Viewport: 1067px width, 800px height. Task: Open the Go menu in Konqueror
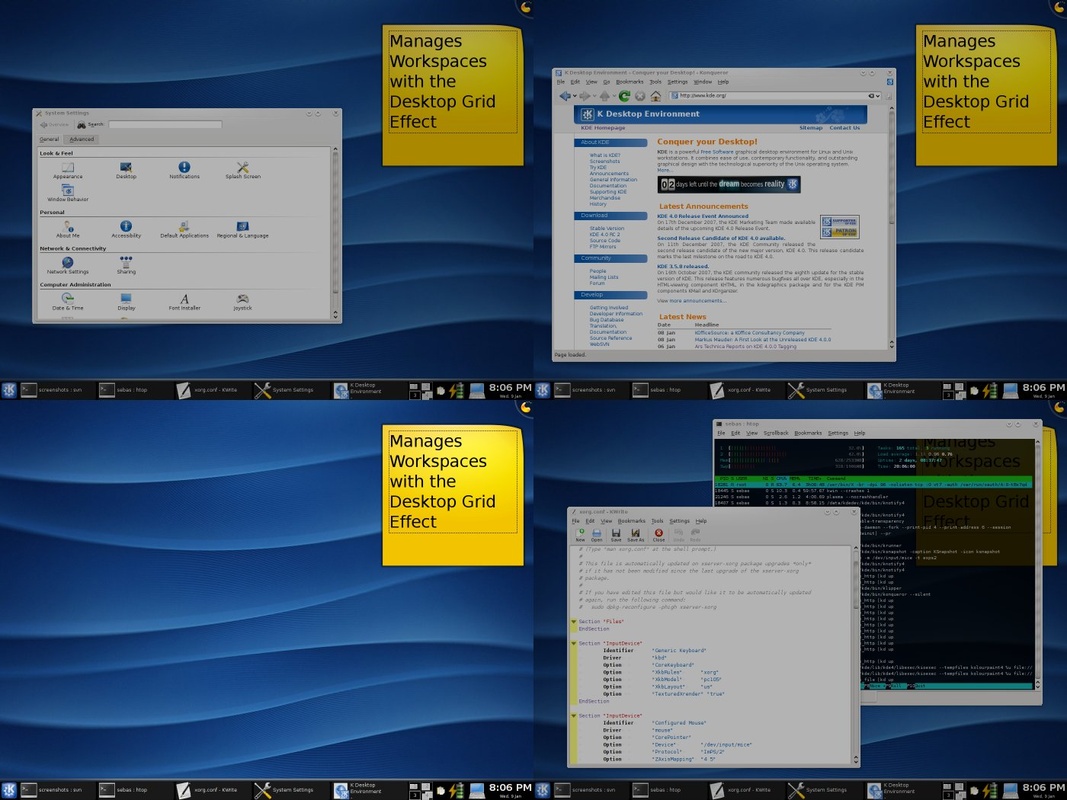click(606, 82)
